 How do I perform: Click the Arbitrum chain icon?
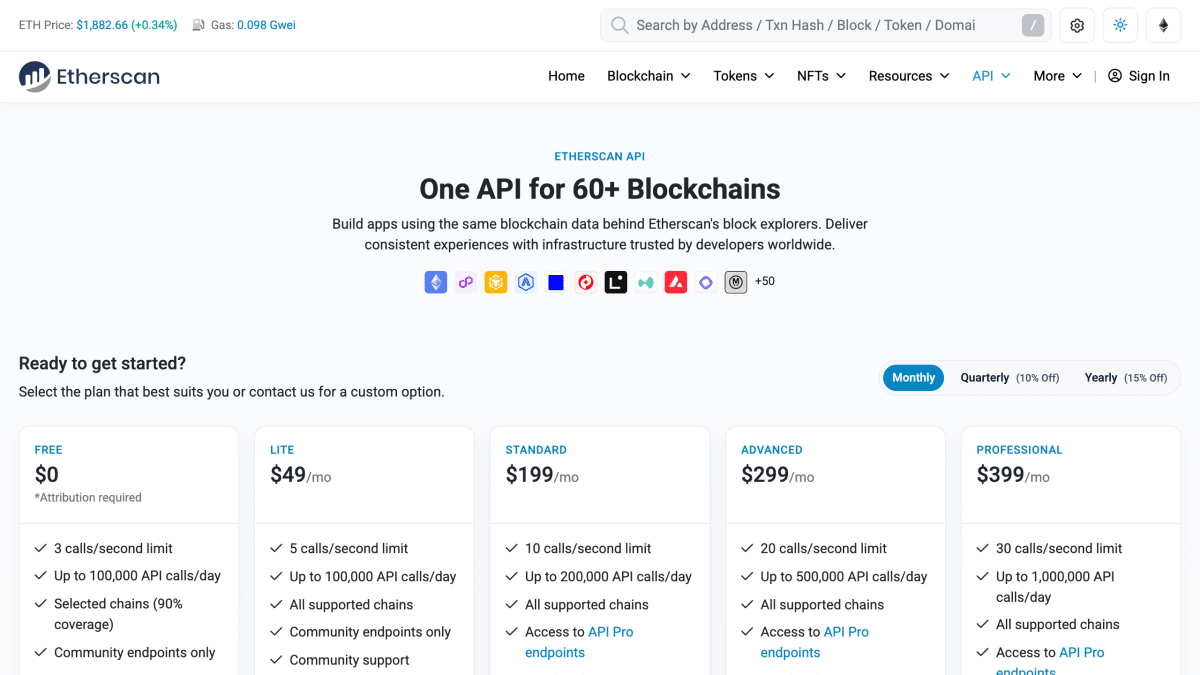(526, 282)
